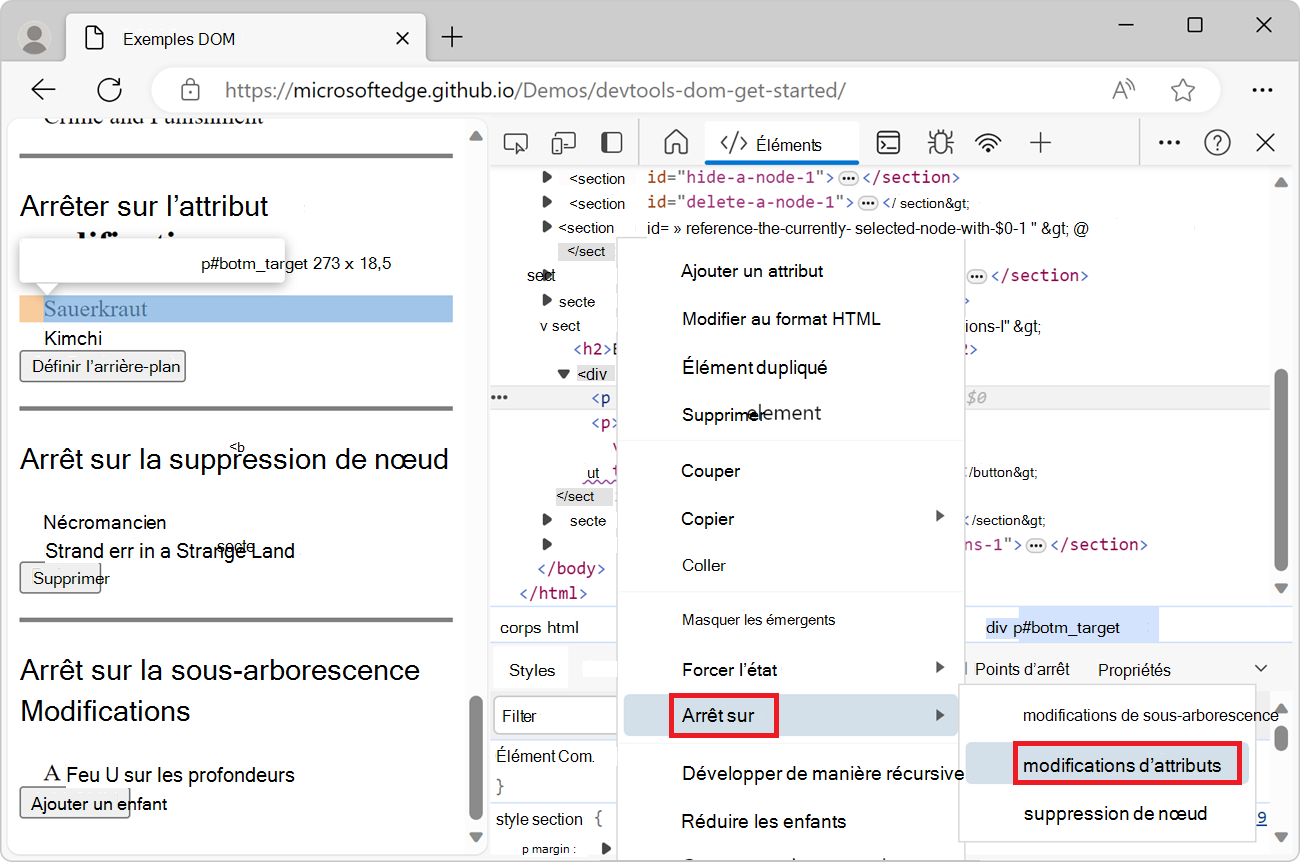
Task: Open network conditions wifi icon
Action: [x=988, y=142]
